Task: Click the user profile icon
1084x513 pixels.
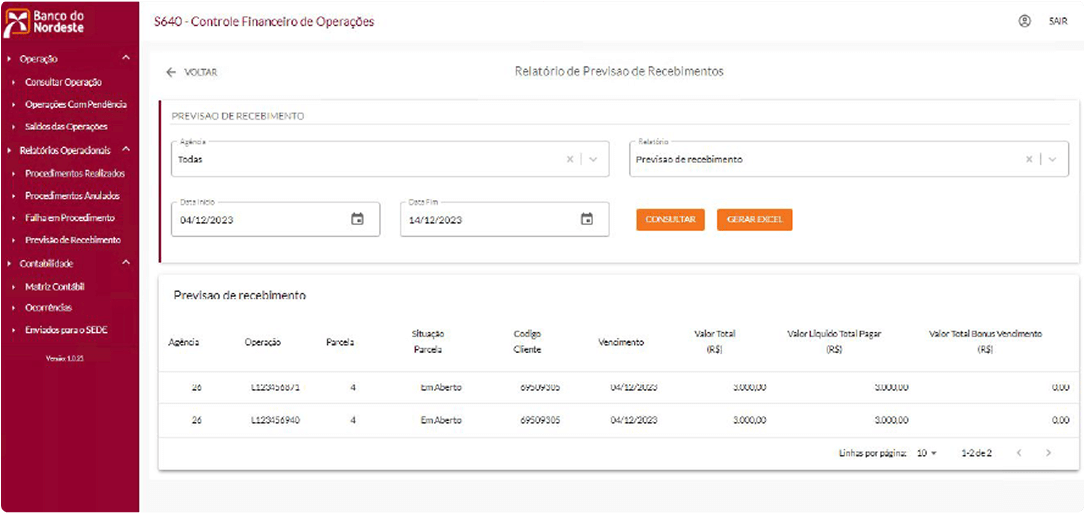Action: [1024, 21]
